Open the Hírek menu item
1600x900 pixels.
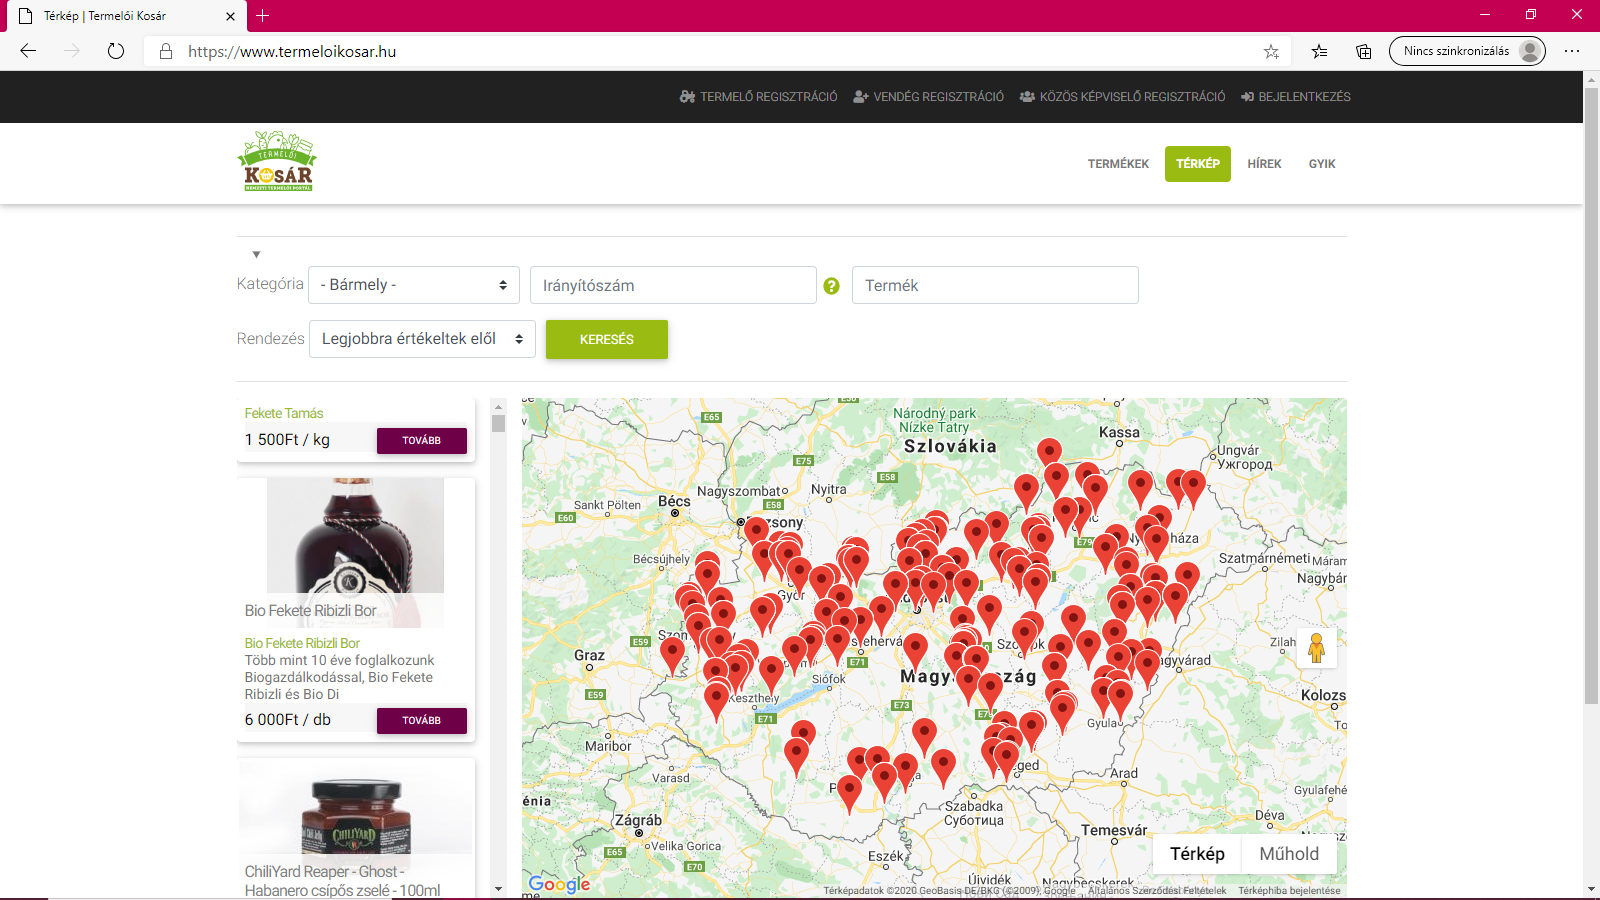click(1264, 164)
